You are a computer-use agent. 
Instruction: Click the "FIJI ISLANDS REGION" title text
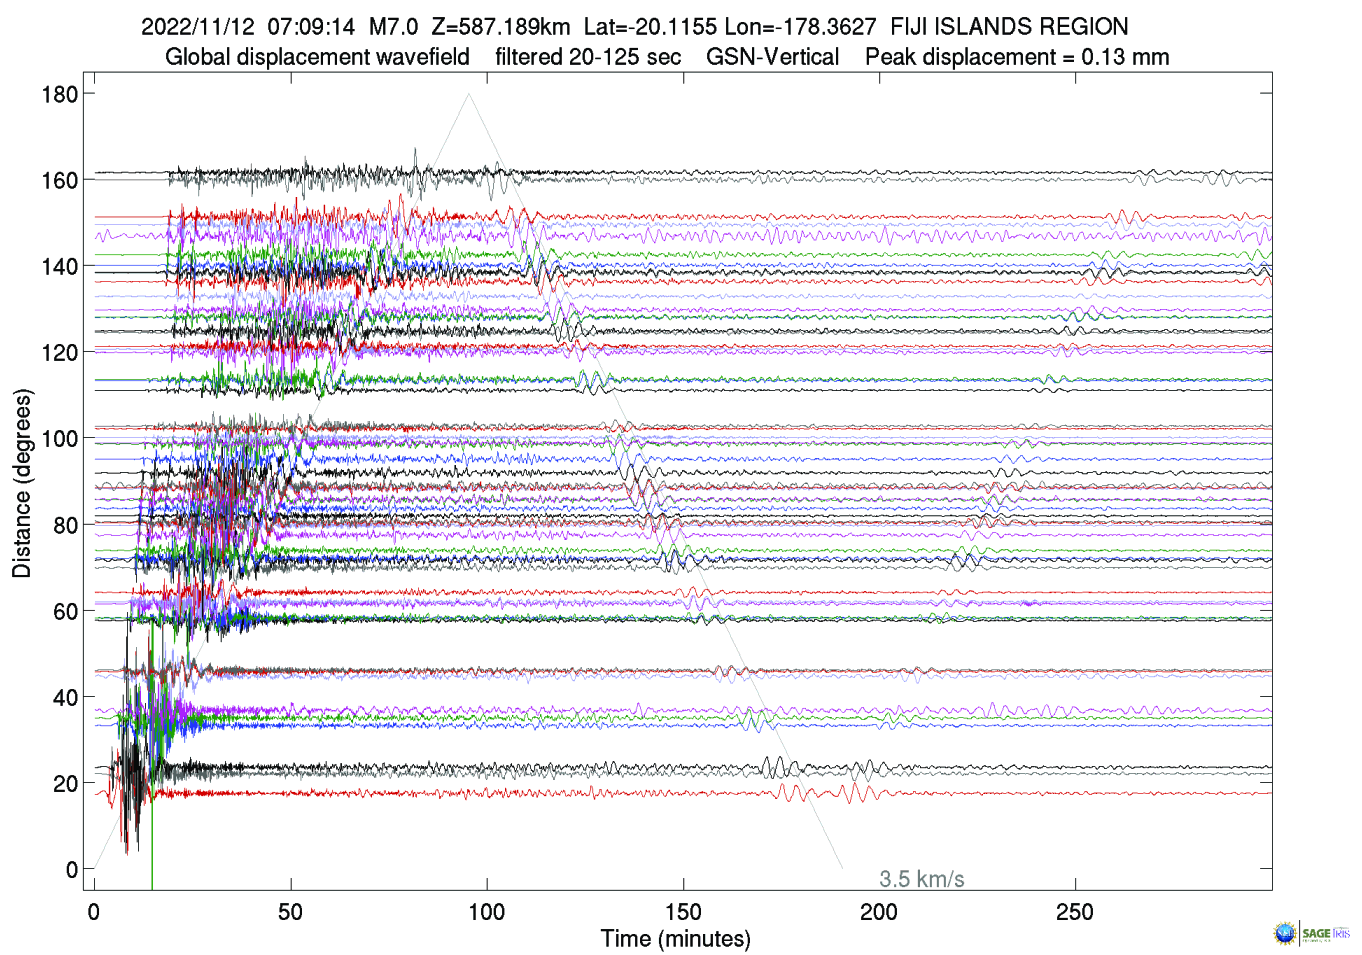pyautogui.click(x=1009, y=27)
